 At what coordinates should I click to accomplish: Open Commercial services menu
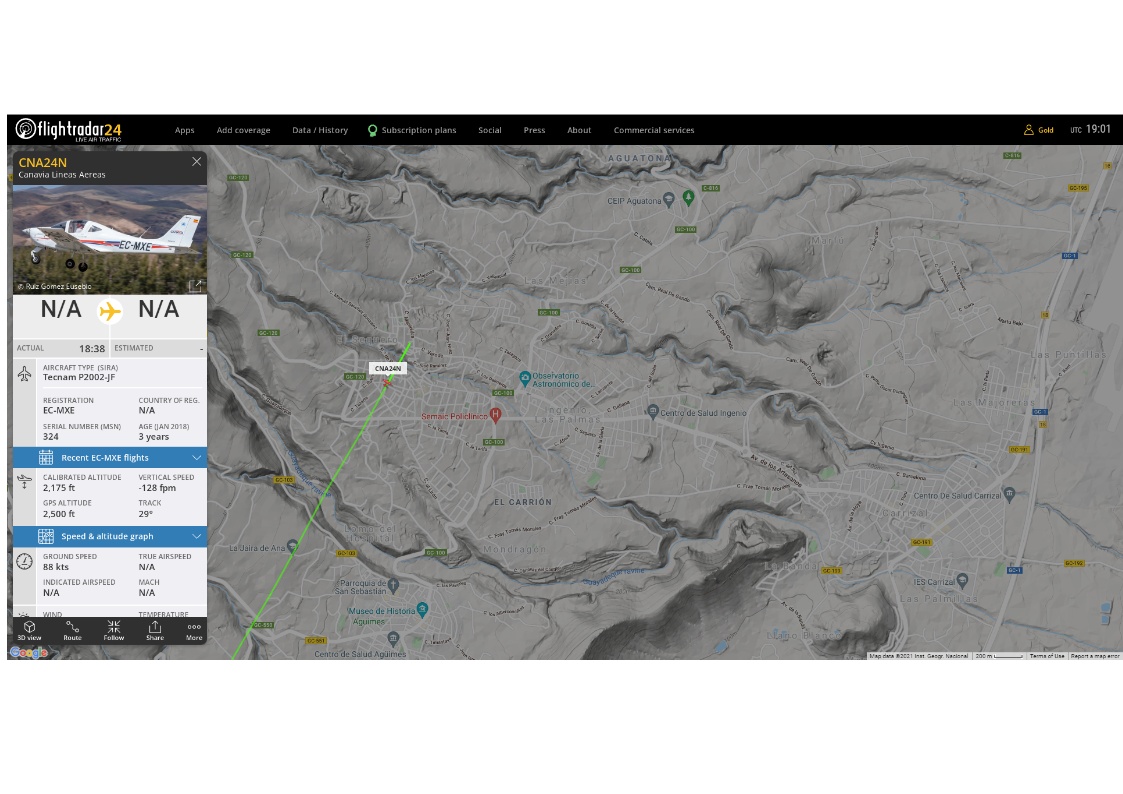coord(654,130)
